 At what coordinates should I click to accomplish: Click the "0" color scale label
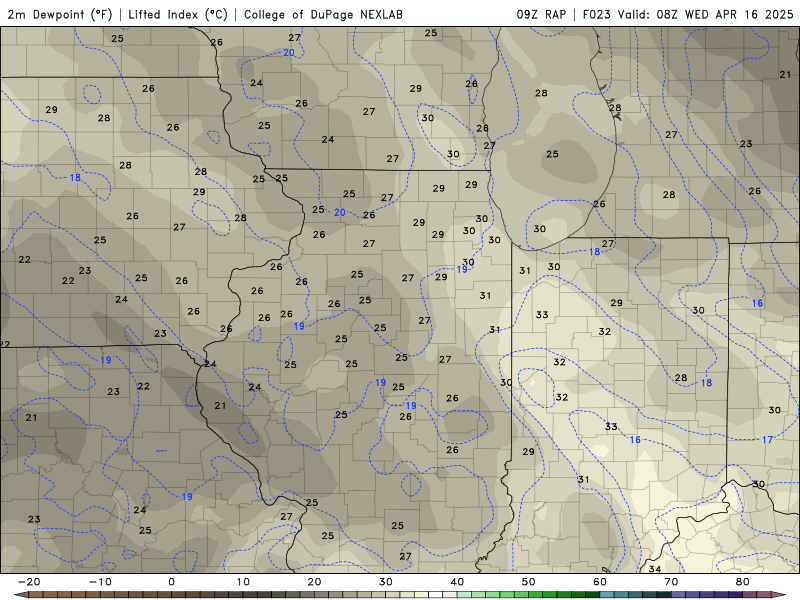tap(171, 582)
